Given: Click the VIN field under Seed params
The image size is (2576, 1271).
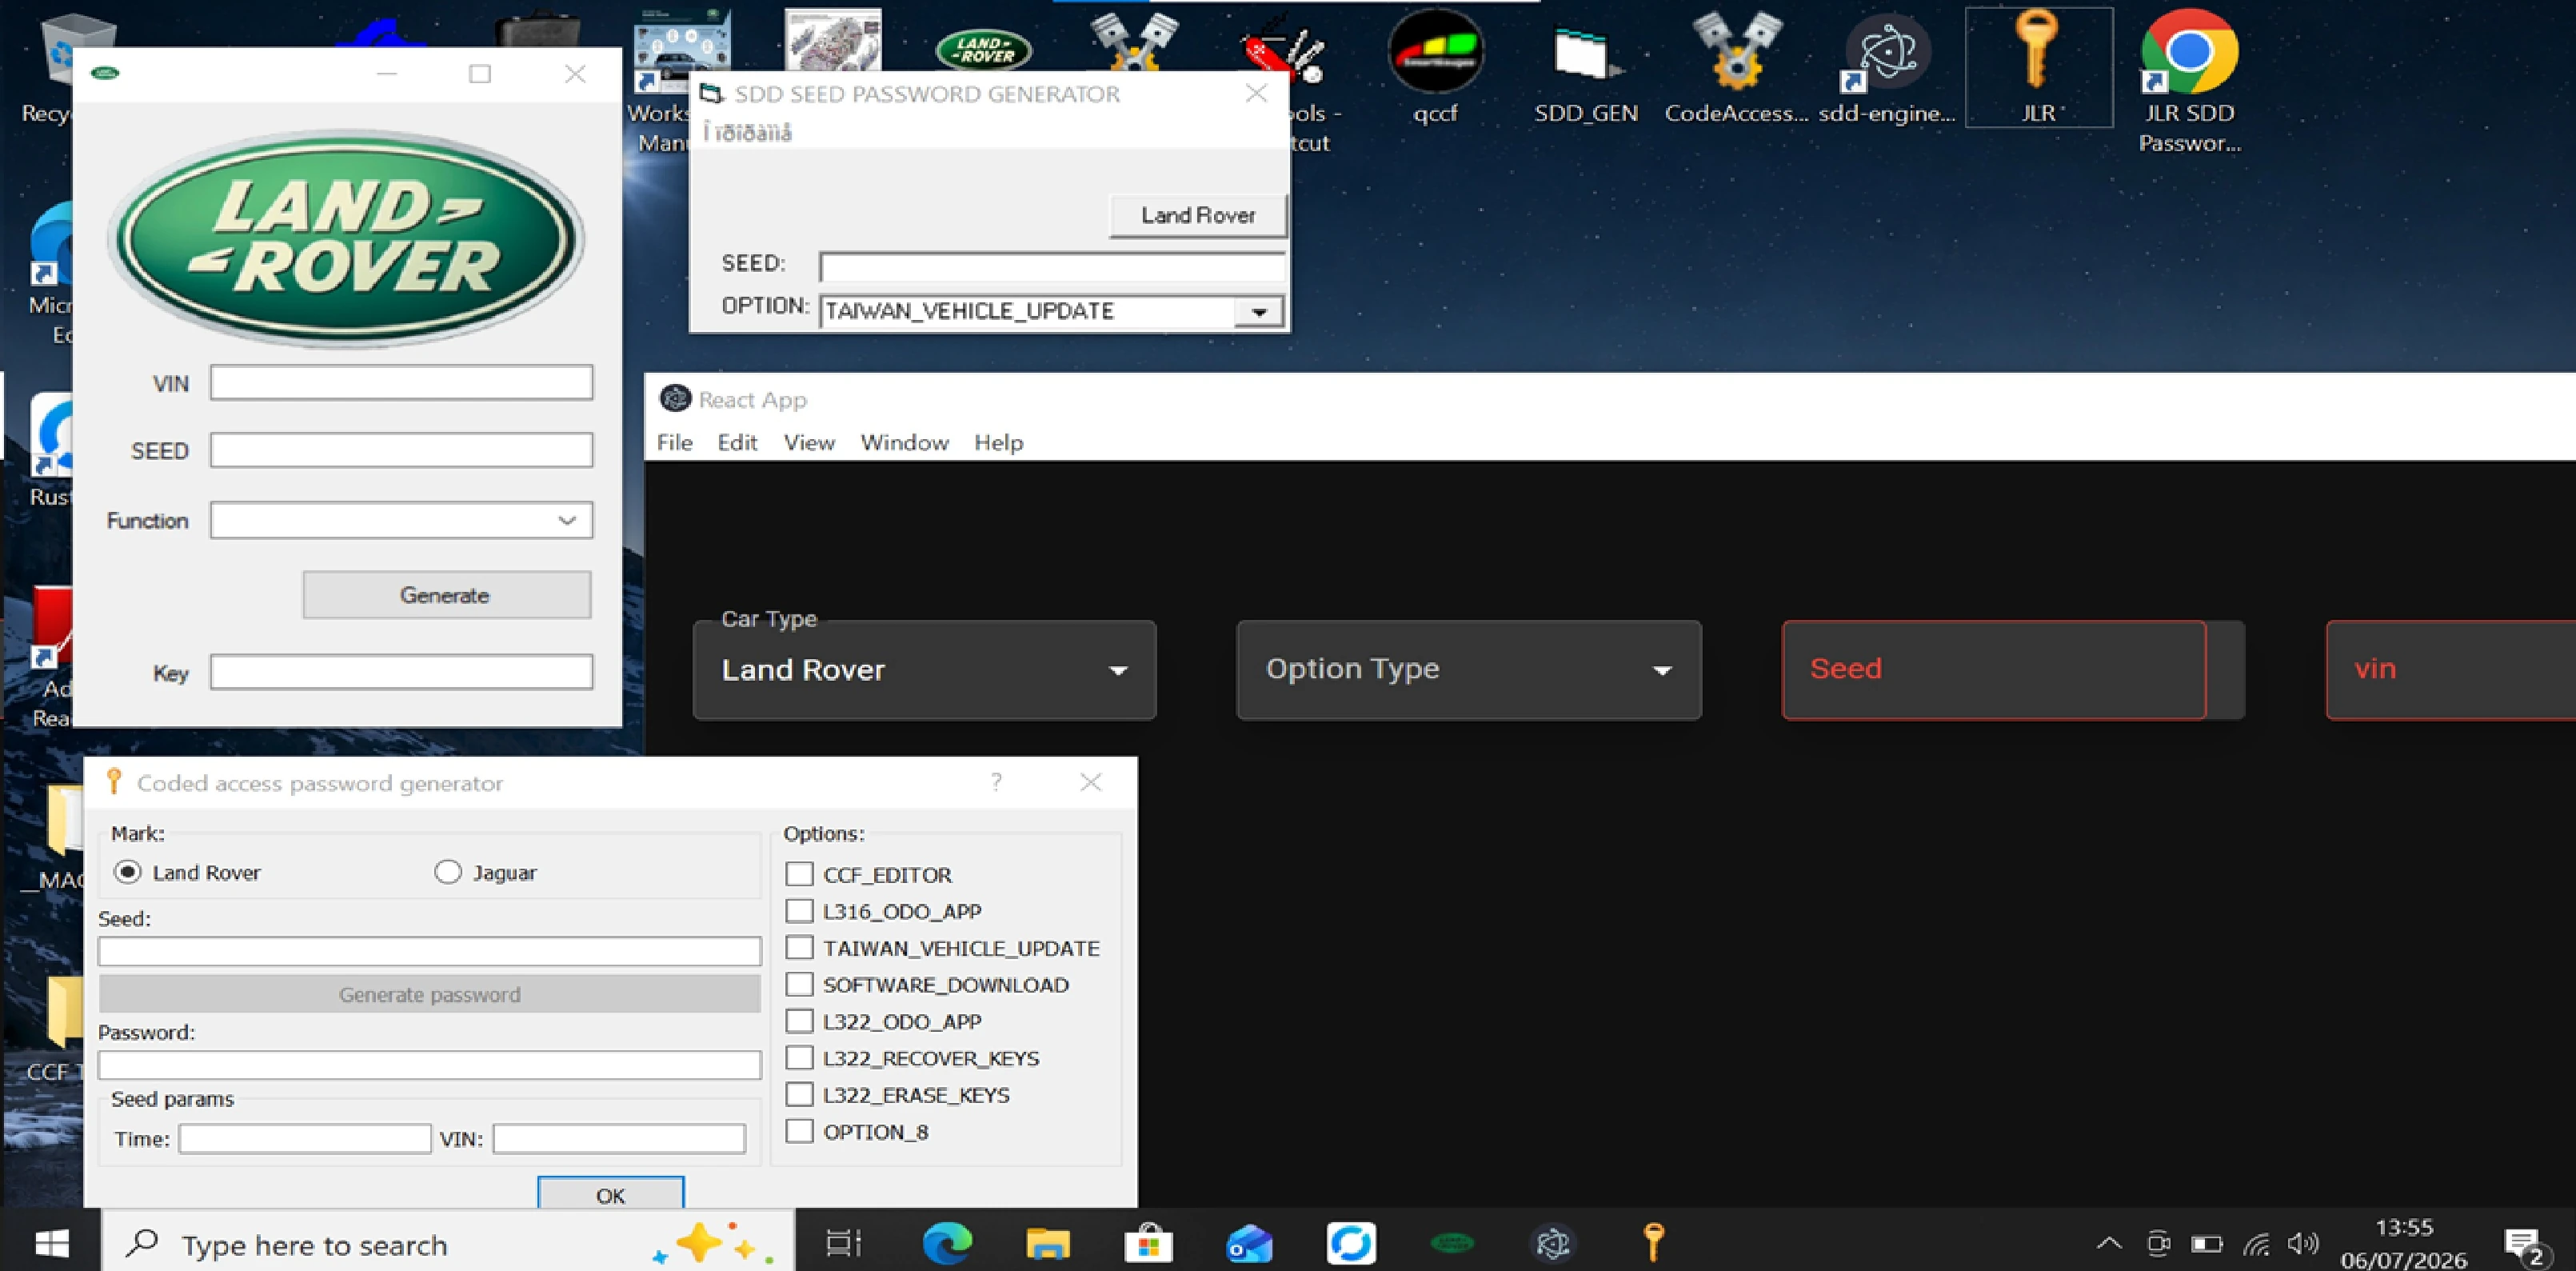Looking at the screenshot, I should [619, 1138].
